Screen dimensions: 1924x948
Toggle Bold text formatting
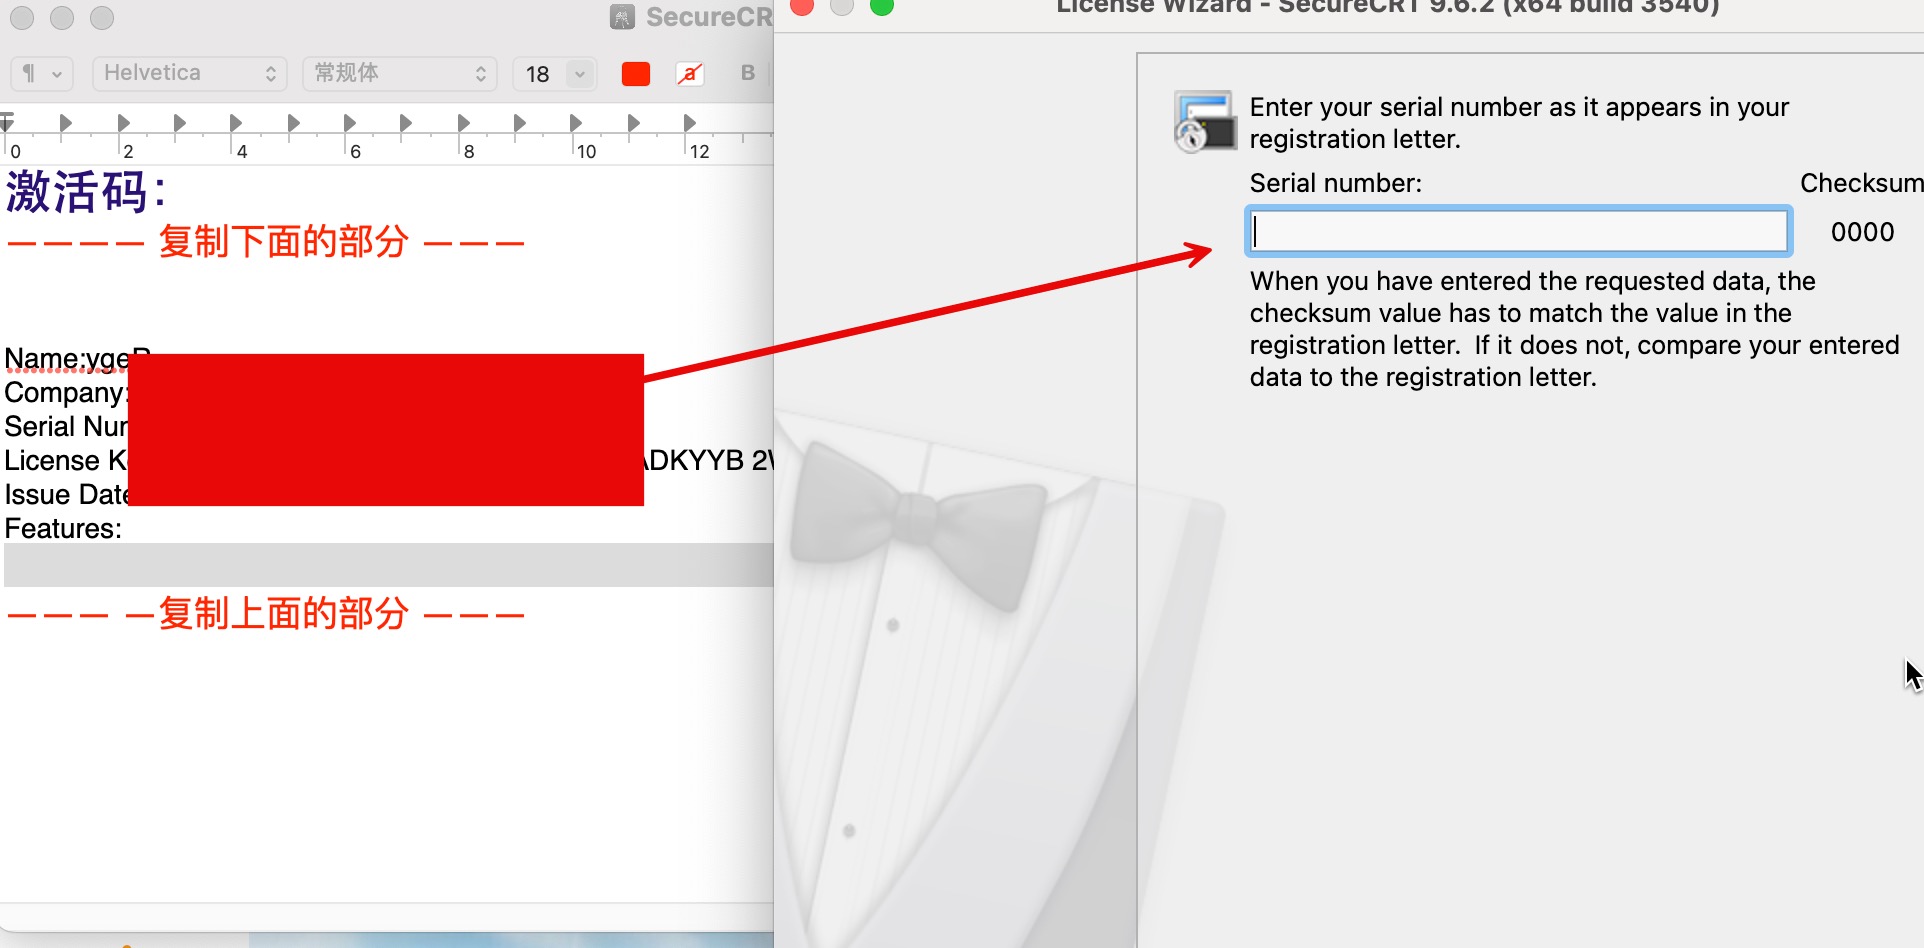point(747,73)
